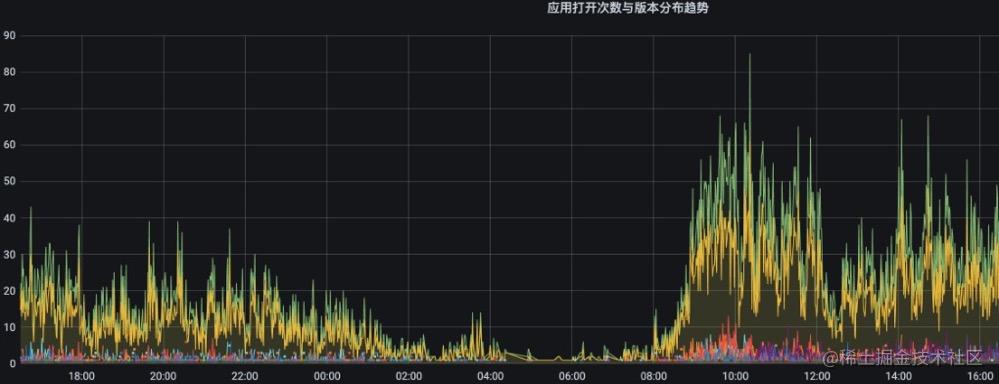This screenshot has height=384, width=999.
Task: Click the y-axis value 20
Action: pyautogui.click(x=9, y=290)
